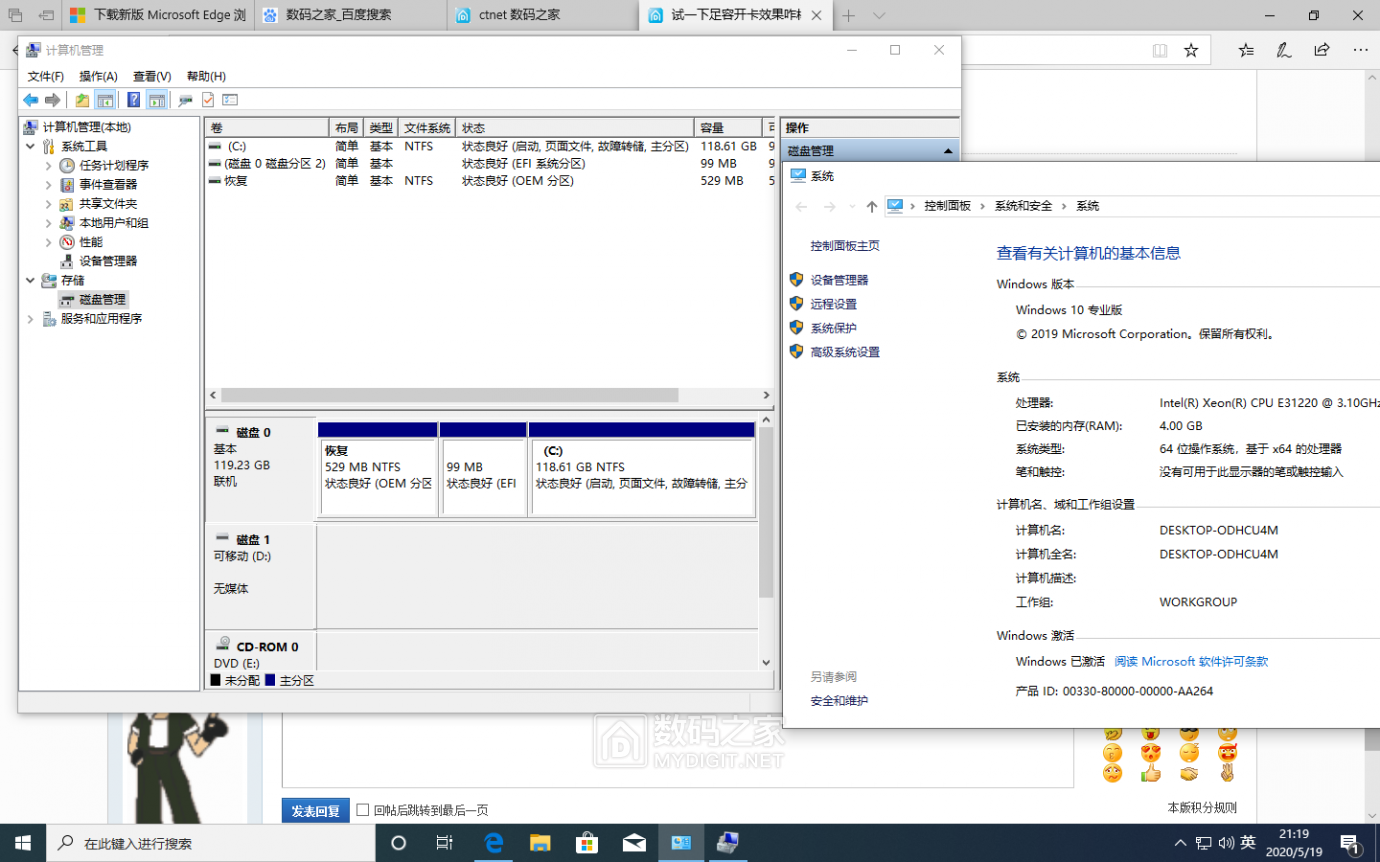Image resolution: width=1380 pixels, height=862 pixels.
Task: Expand the 事件查看器 tree node
Action: (49, 185)
